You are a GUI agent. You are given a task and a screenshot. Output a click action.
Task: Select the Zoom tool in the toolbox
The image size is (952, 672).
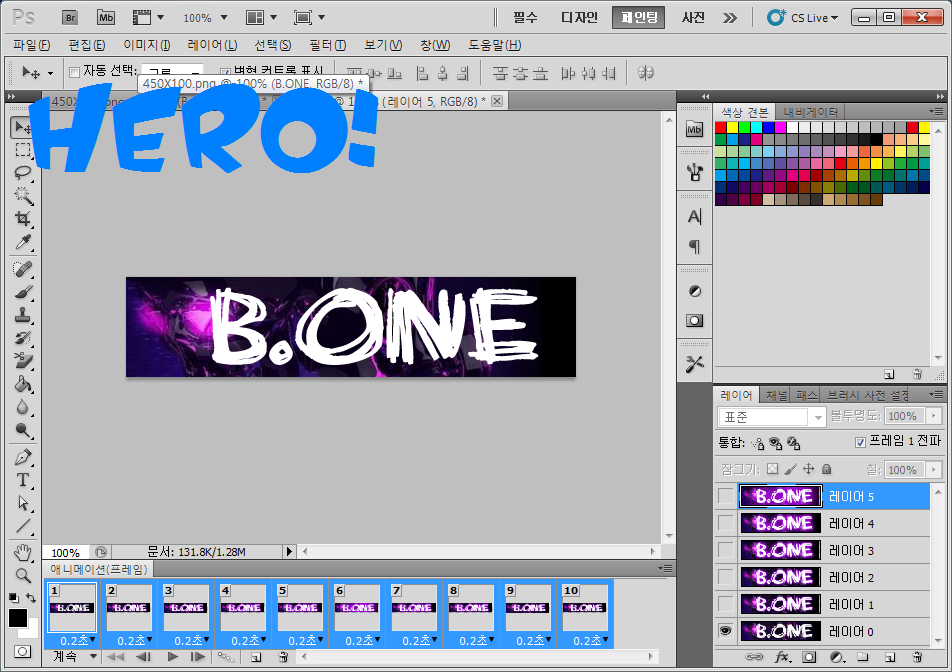[x=22, y=575]
